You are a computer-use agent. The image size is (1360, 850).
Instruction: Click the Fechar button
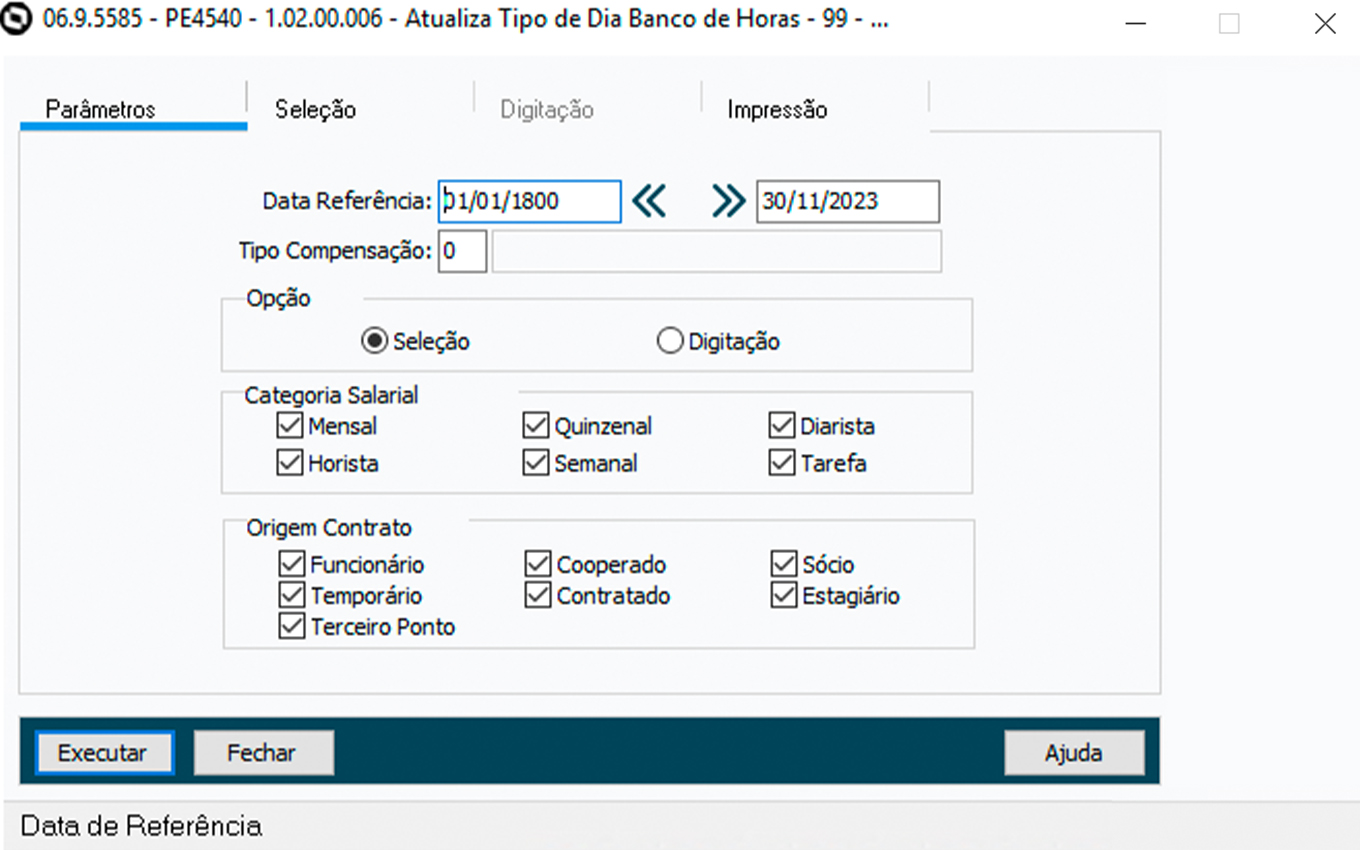tap(262, 753)
